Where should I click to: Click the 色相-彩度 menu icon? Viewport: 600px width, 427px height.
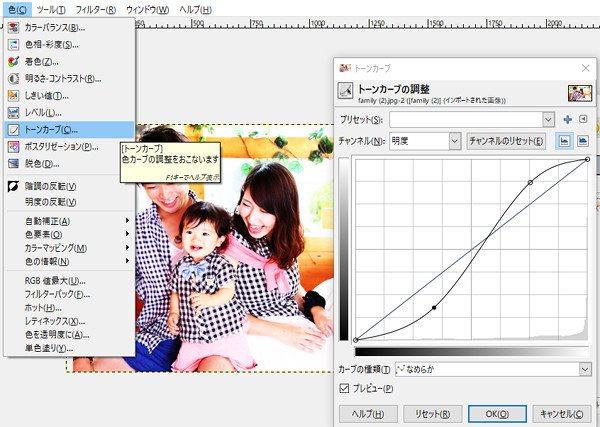pyautogui.click(x=14, y=44)
